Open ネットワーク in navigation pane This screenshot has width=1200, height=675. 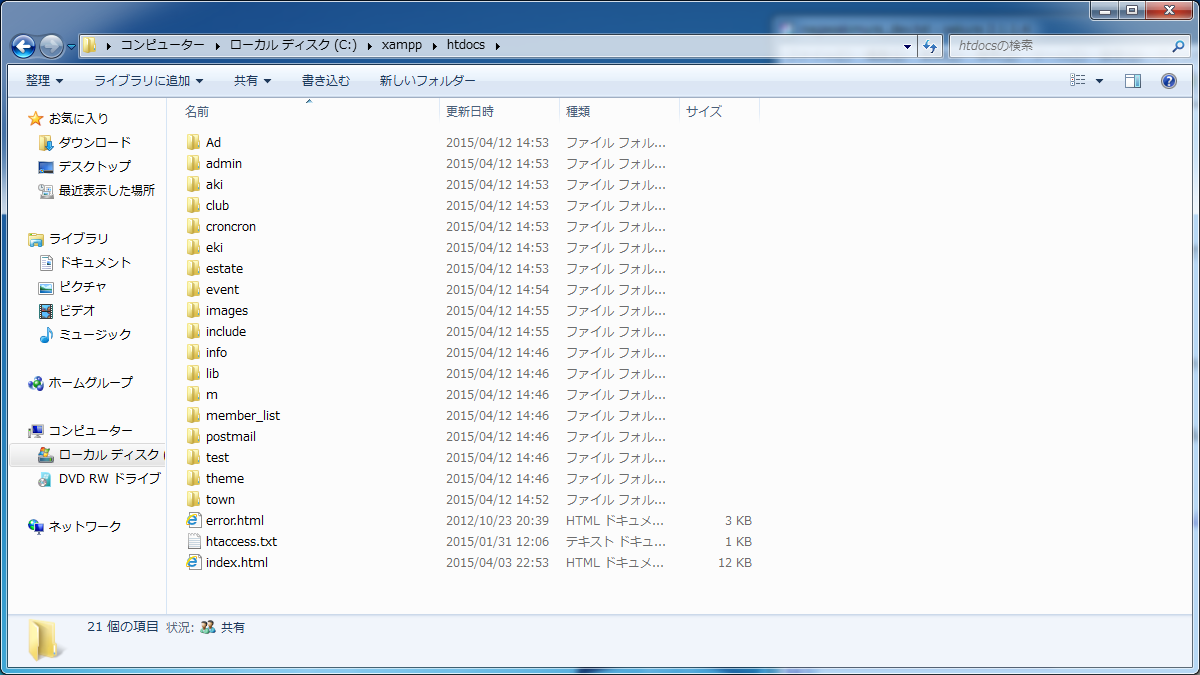pos(85,527)
